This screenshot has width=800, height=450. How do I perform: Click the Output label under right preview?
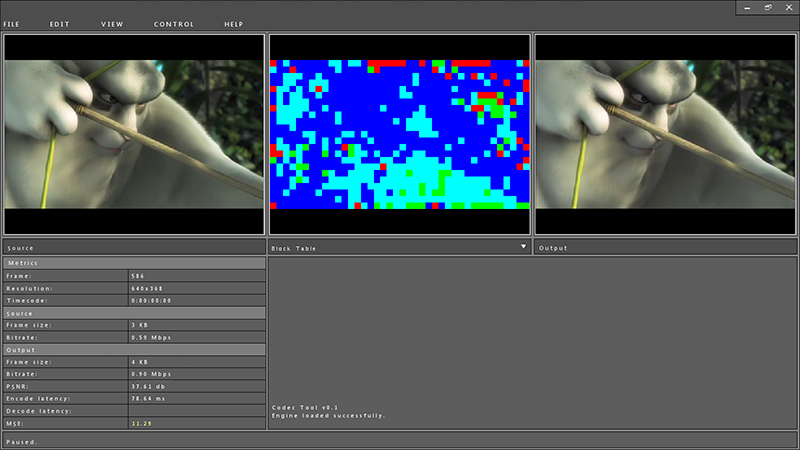point(553,248)
